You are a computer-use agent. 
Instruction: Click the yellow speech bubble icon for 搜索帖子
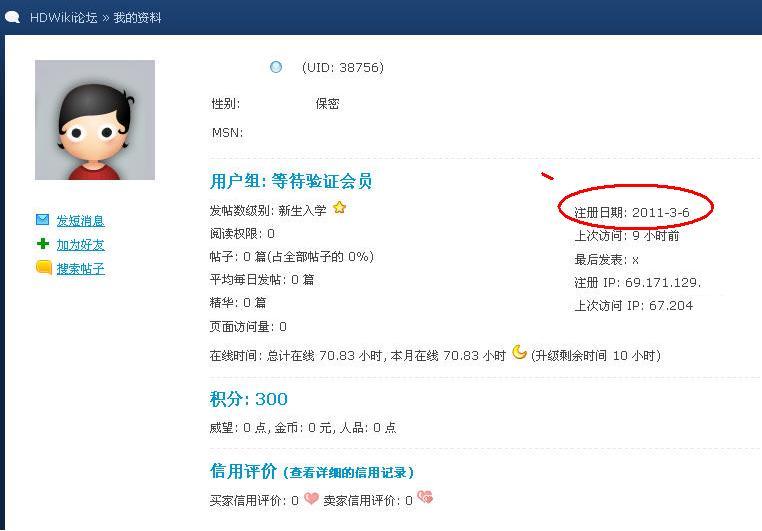[x=44, y=267]
